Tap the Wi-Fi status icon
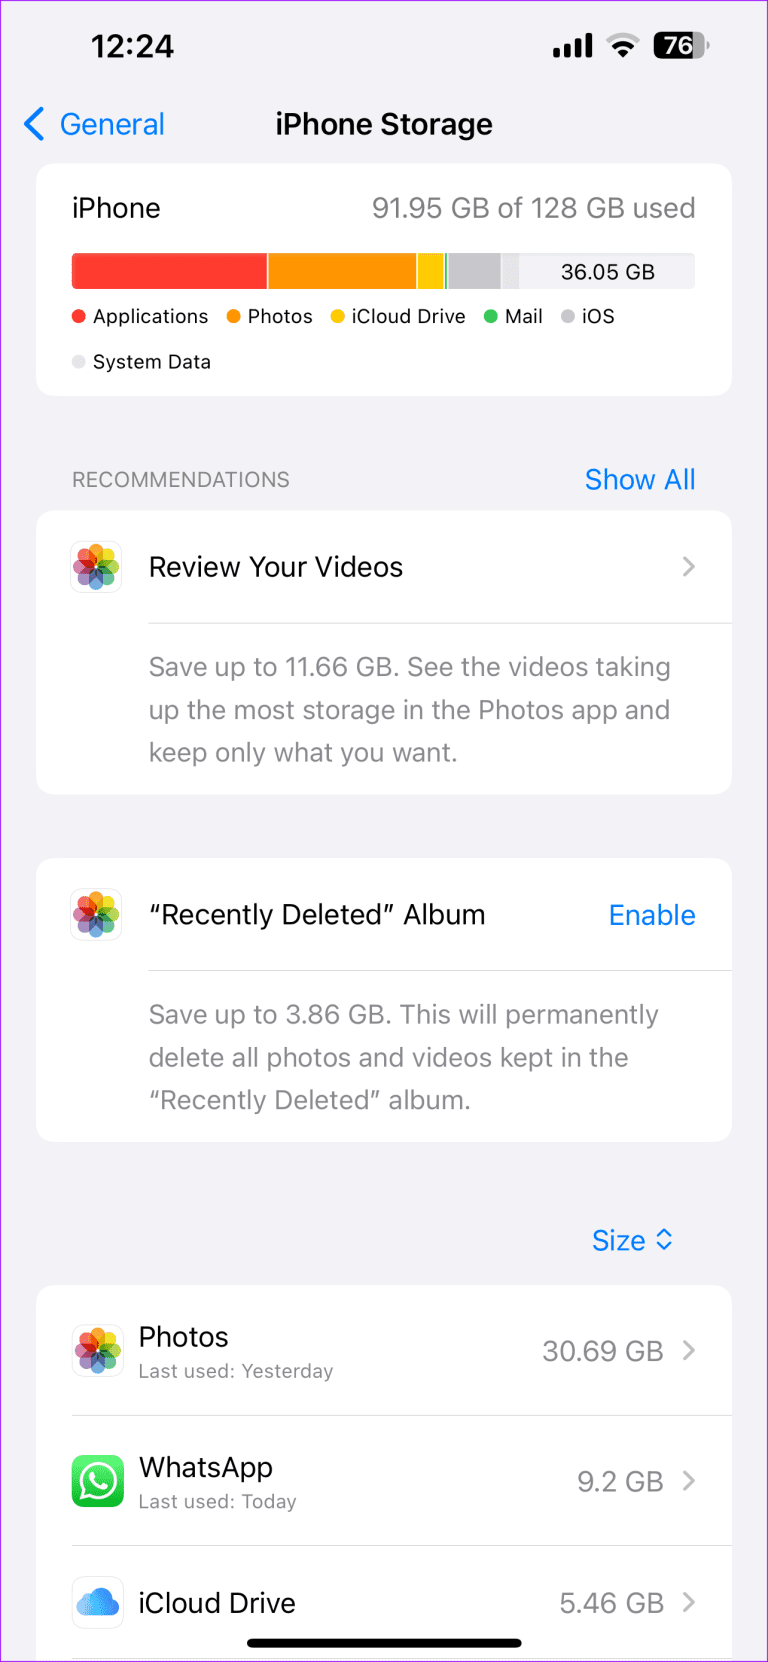This screenshot has width=768, height=1662. (x=622, y=45)
